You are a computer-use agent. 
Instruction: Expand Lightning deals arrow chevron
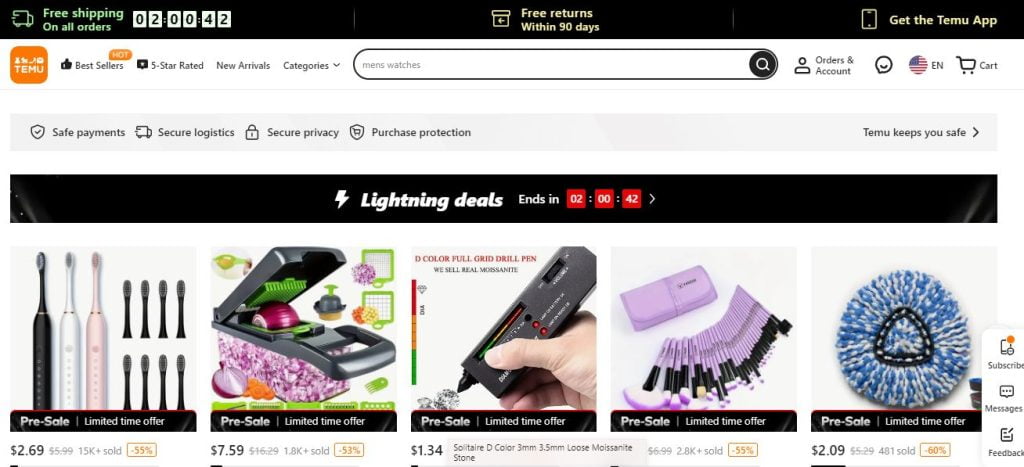pyautogui.click(x=652, y=199)
